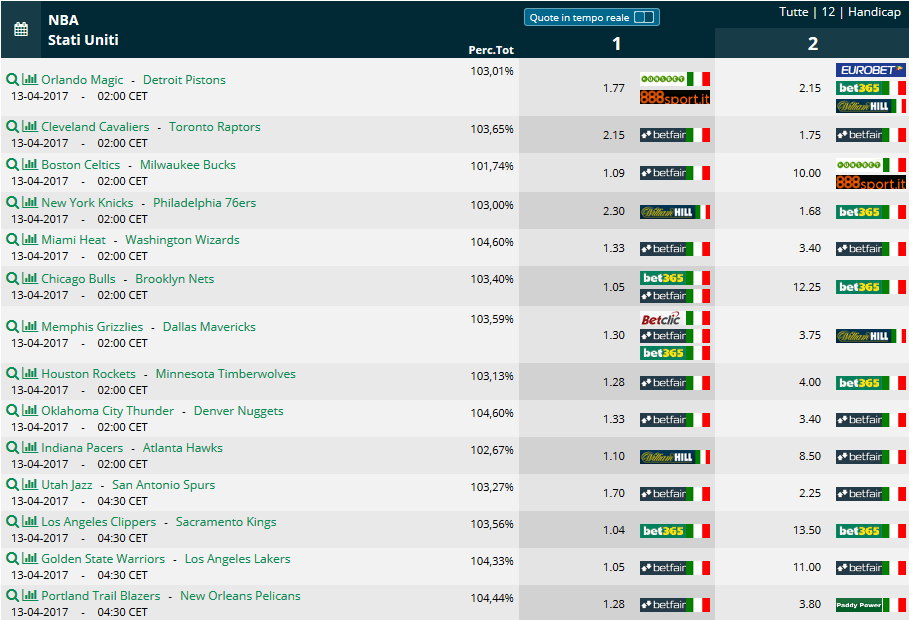Open stats chart icon for Chicago Bulls match
909x620 pixels.
pos(30,278)
